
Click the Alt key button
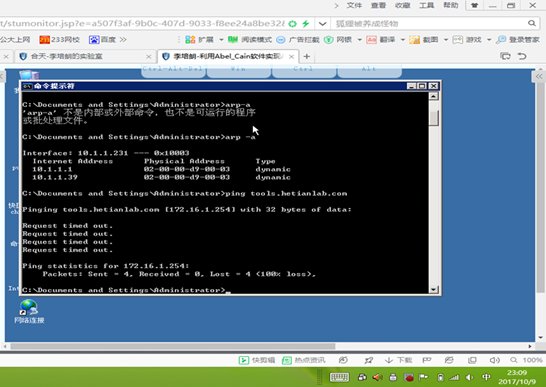(x=369, y=70)
